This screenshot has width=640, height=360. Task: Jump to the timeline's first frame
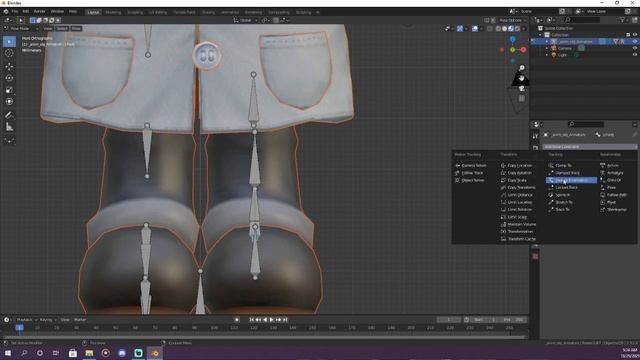(251, 320)
